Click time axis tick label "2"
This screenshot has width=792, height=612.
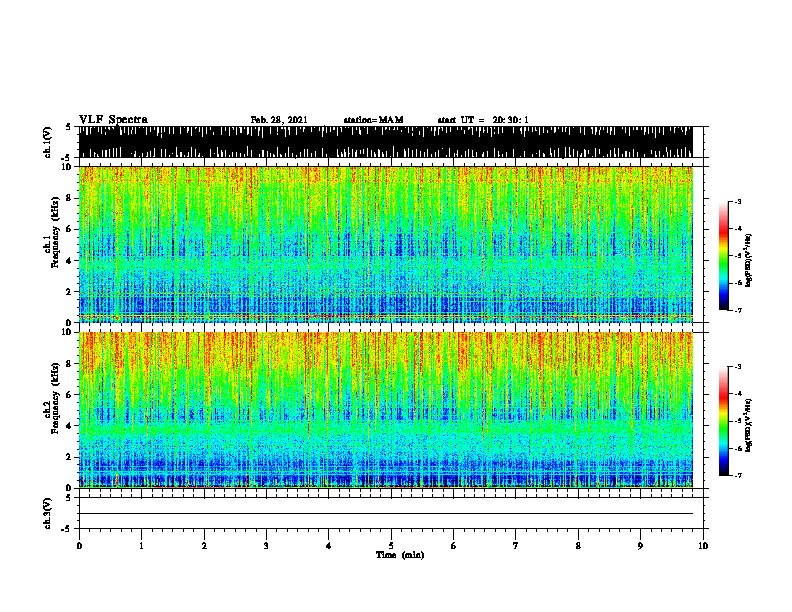204,545
